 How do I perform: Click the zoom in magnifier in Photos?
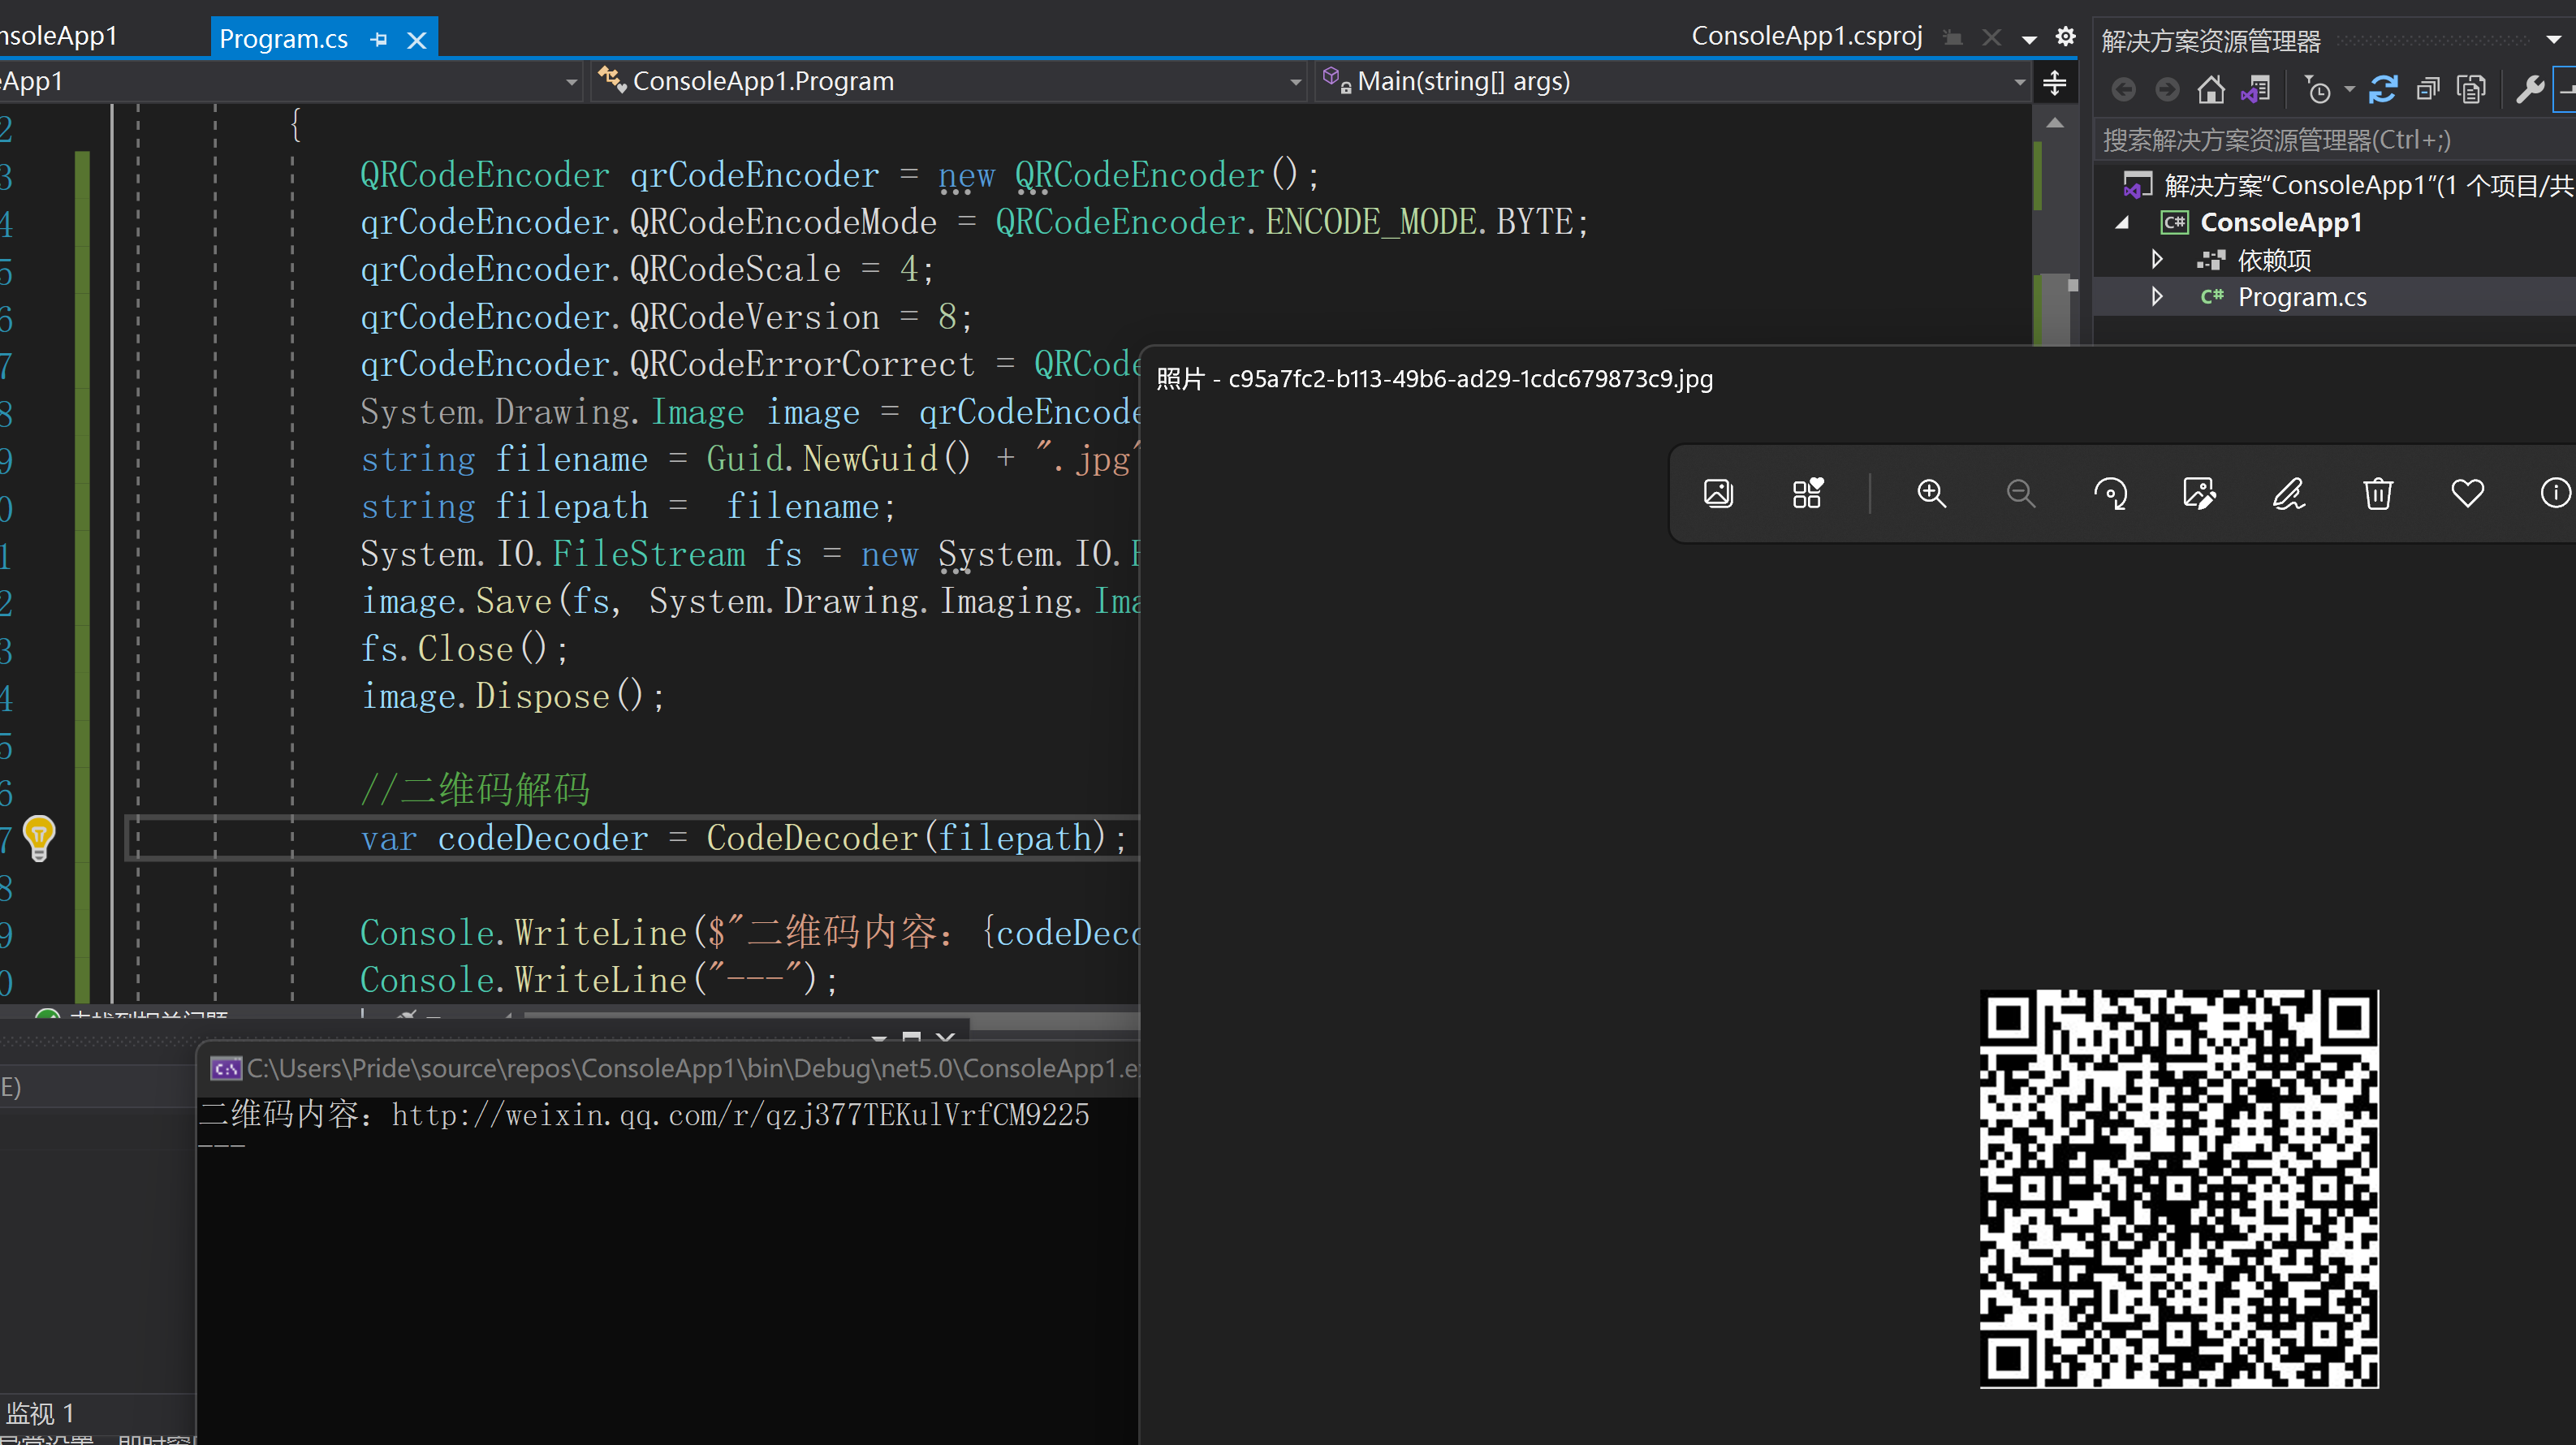coord(1931,494)
